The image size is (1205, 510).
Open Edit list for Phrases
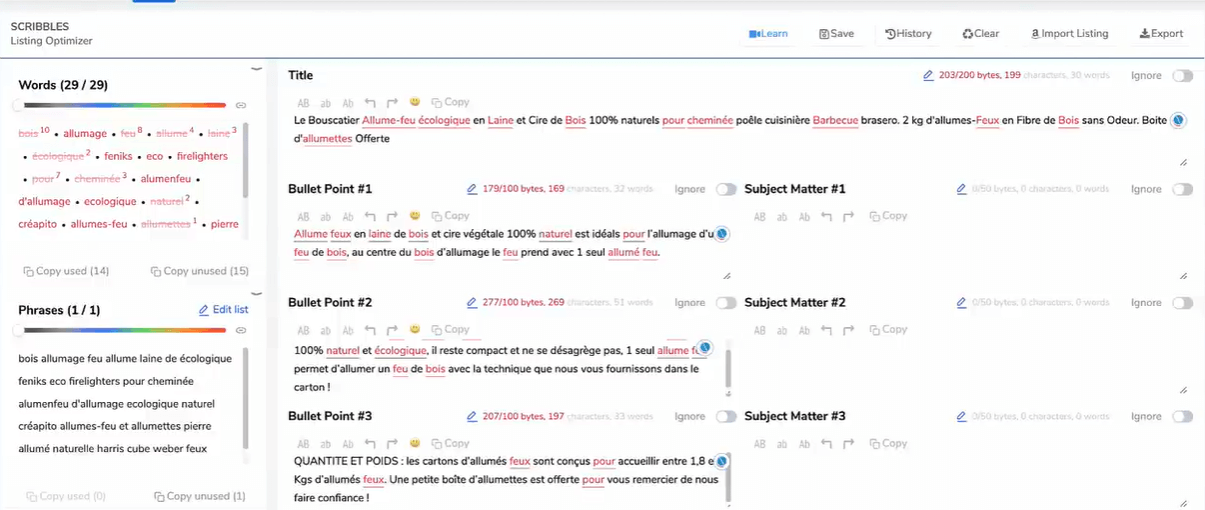click(x=223, y=310)
